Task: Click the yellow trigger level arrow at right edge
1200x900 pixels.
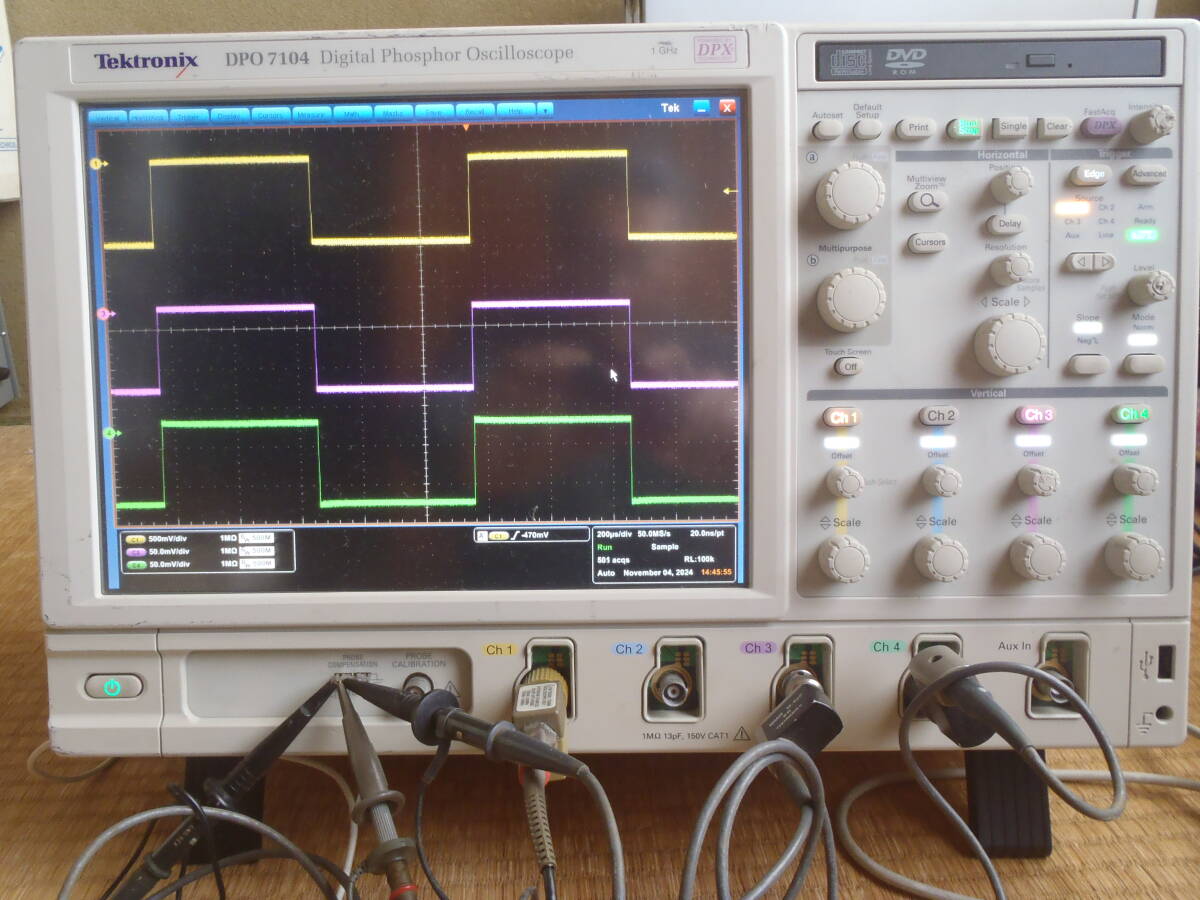Action: (730, 190)
